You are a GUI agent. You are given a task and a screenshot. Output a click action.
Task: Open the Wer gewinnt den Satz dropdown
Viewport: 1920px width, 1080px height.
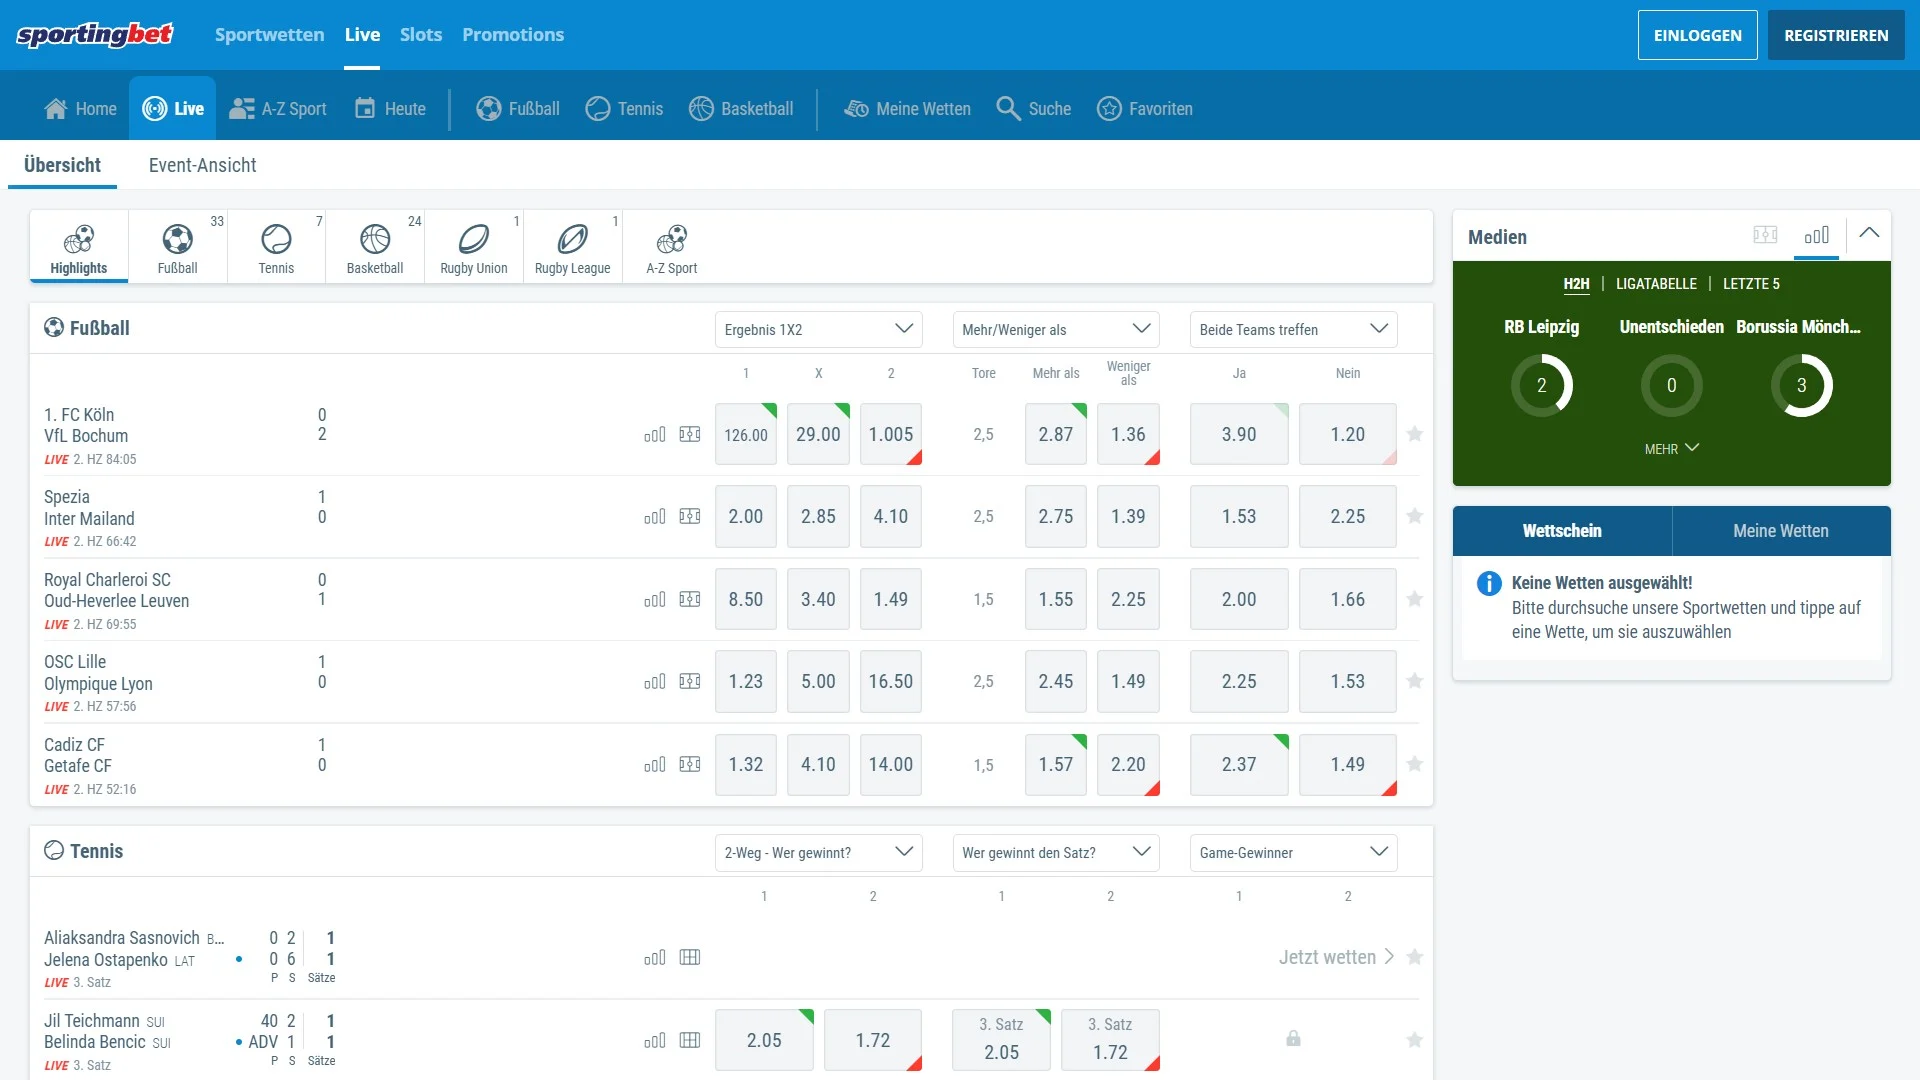1055,852
